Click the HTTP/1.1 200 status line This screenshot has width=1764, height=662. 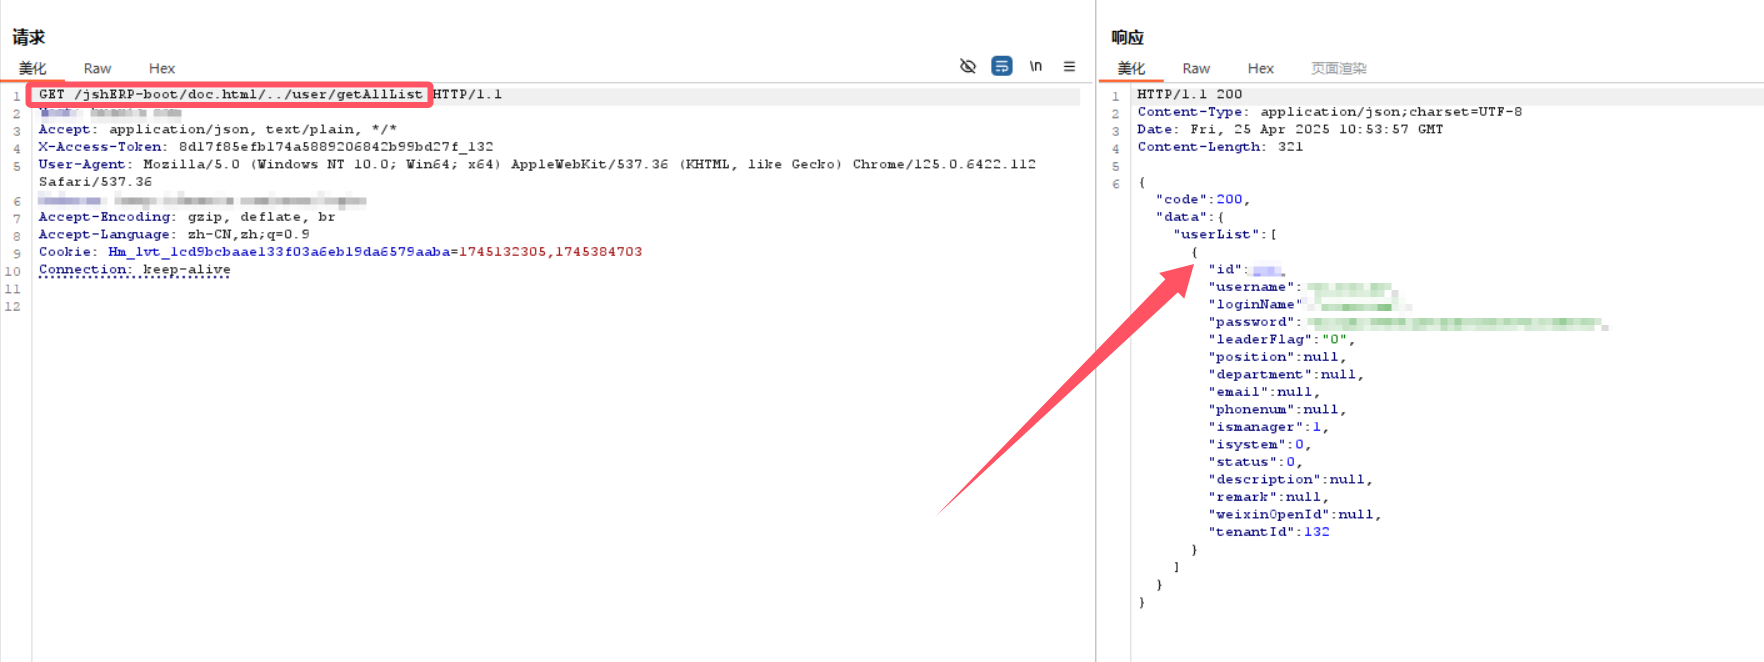[x=1189, y=94]
